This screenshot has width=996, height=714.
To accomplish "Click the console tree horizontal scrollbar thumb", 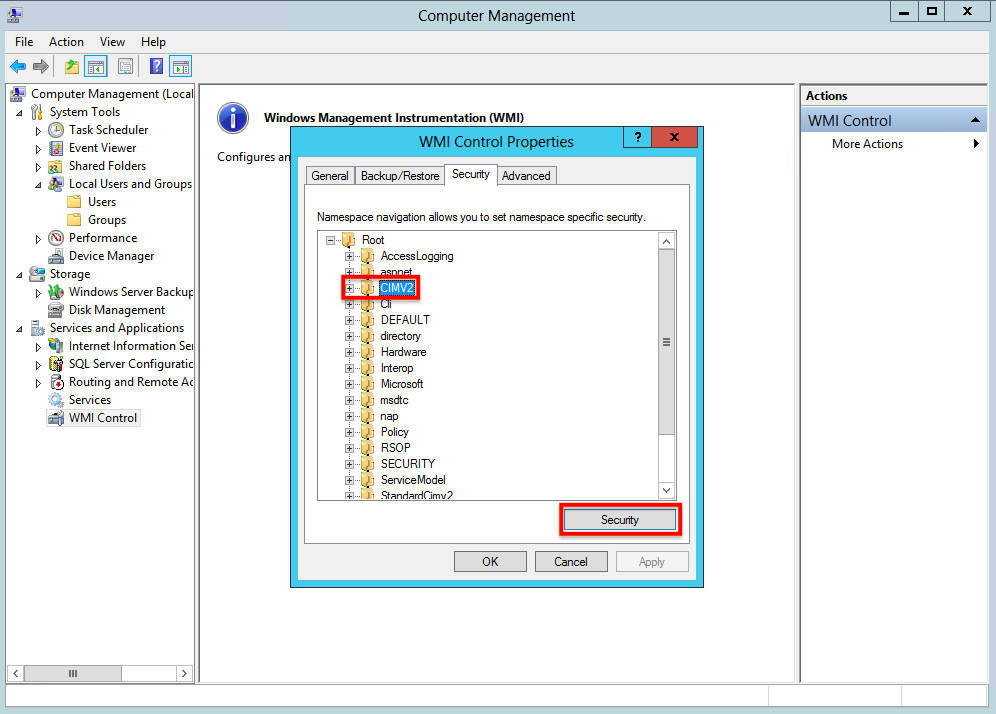I will point(73,673).
